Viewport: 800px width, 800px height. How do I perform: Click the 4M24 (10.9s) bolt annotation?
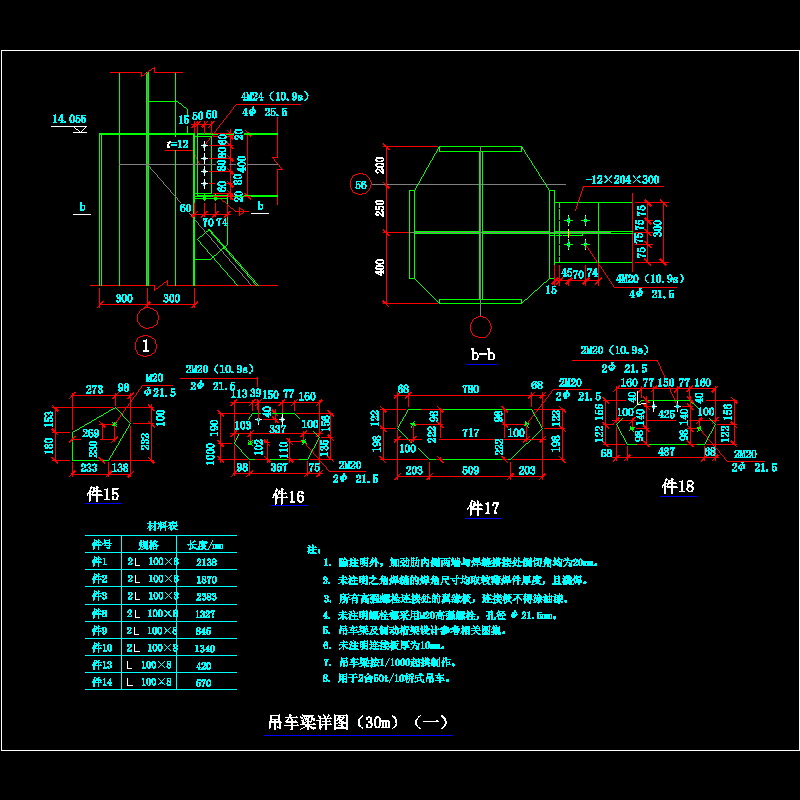(271, 97)
